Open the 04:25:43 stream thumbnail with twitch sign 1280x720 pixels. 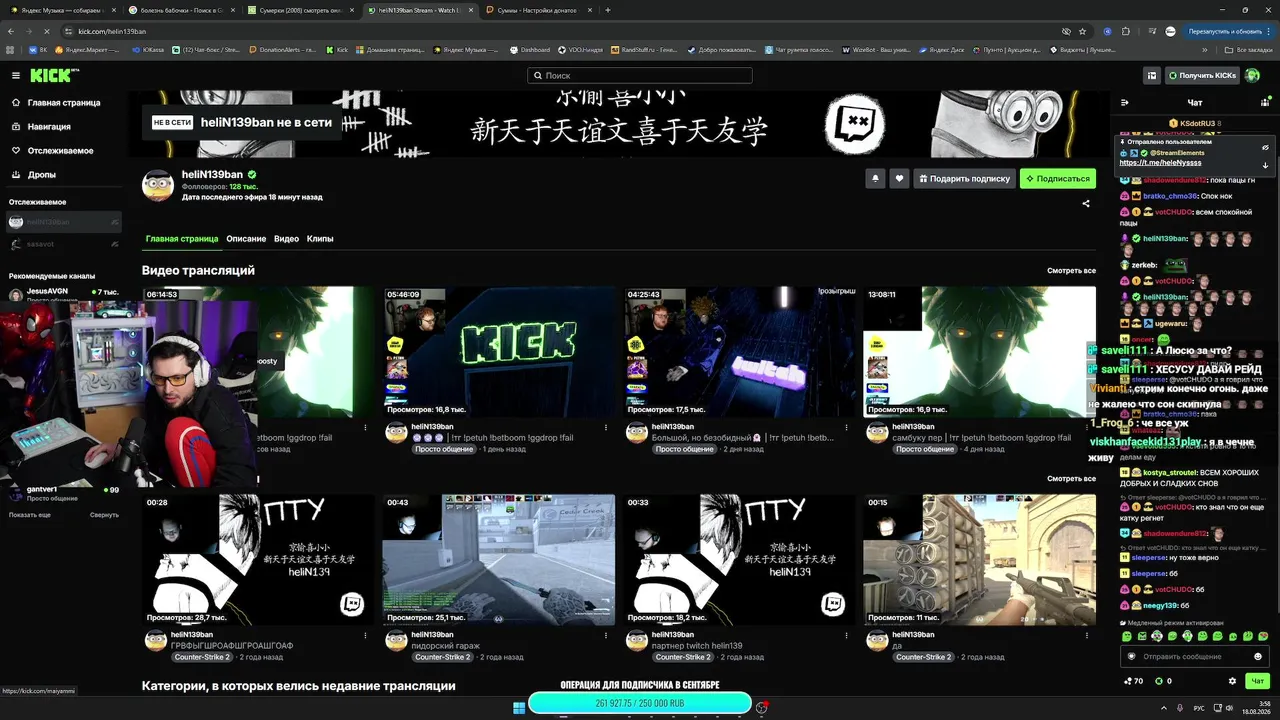point(740,352)
